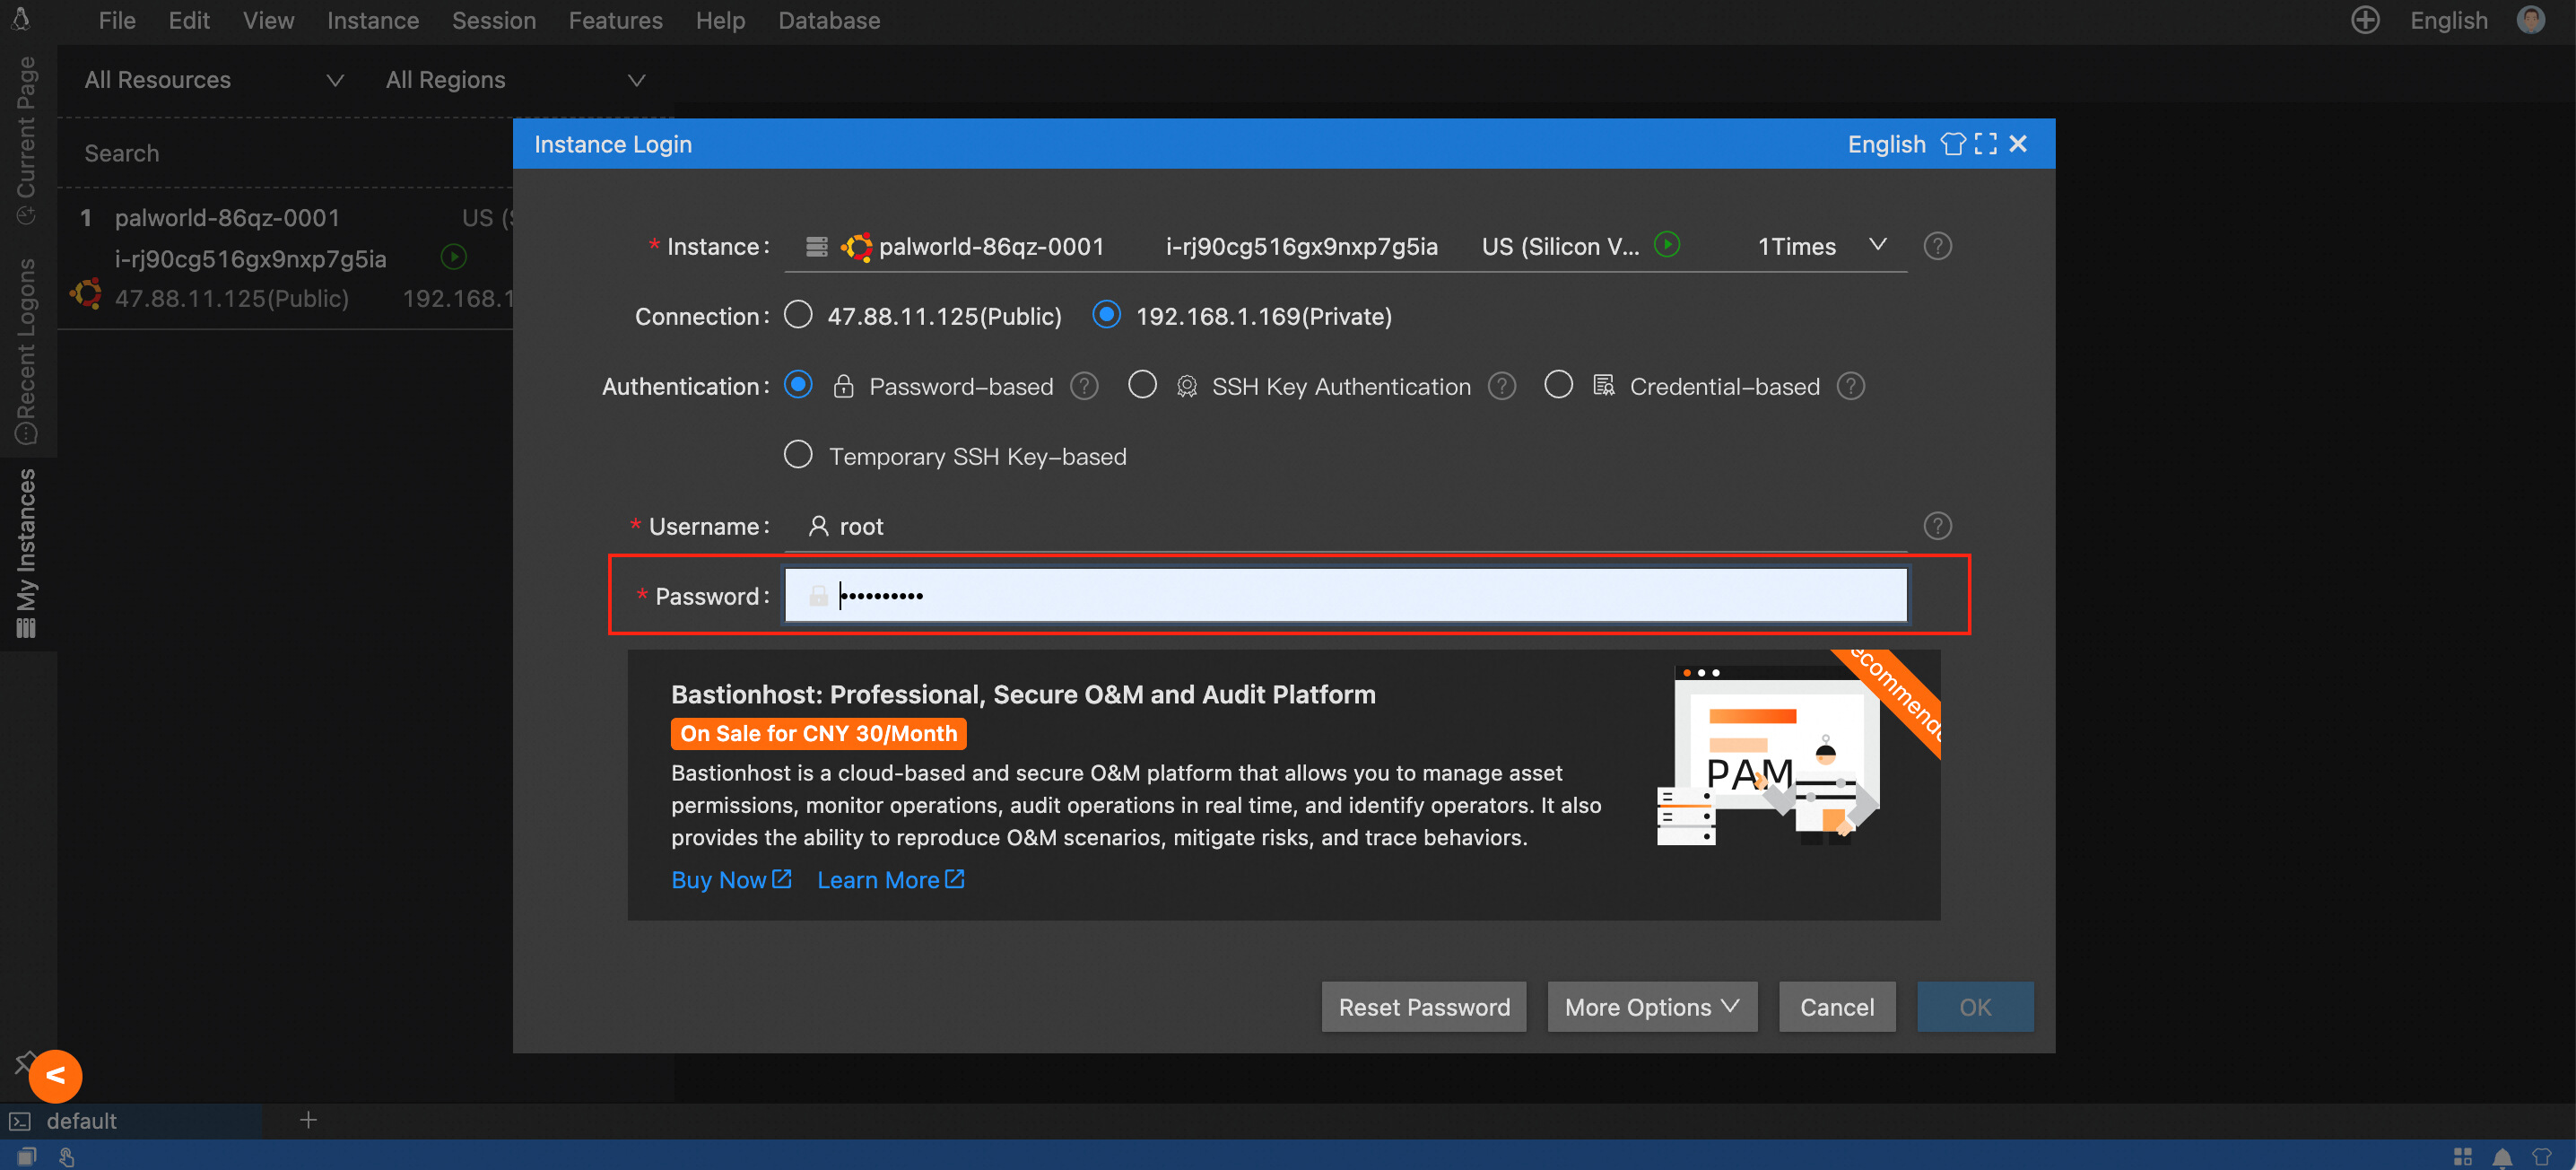2576x1170 pixels.
Task: Click the help icon beside Credential-based
Action: point(1850,386)
